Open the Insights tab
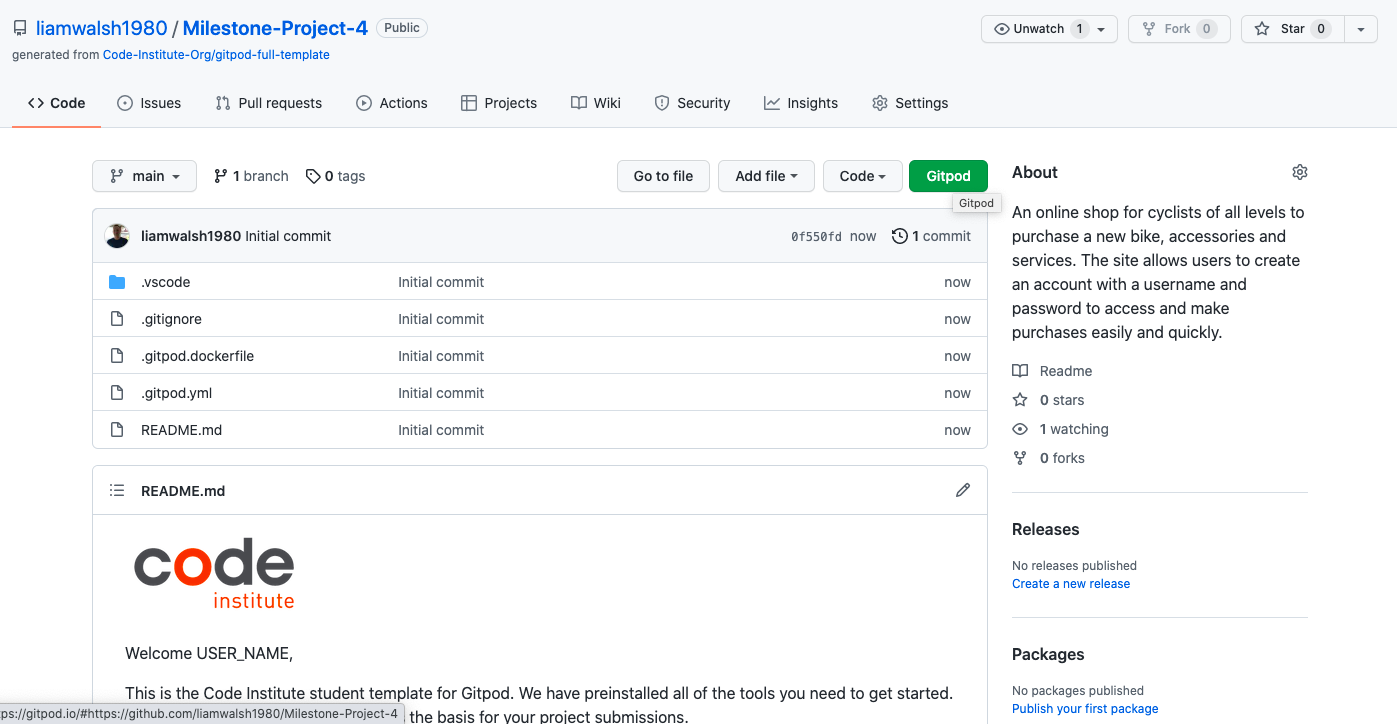The image size is (1397, 724). [801, 103]
